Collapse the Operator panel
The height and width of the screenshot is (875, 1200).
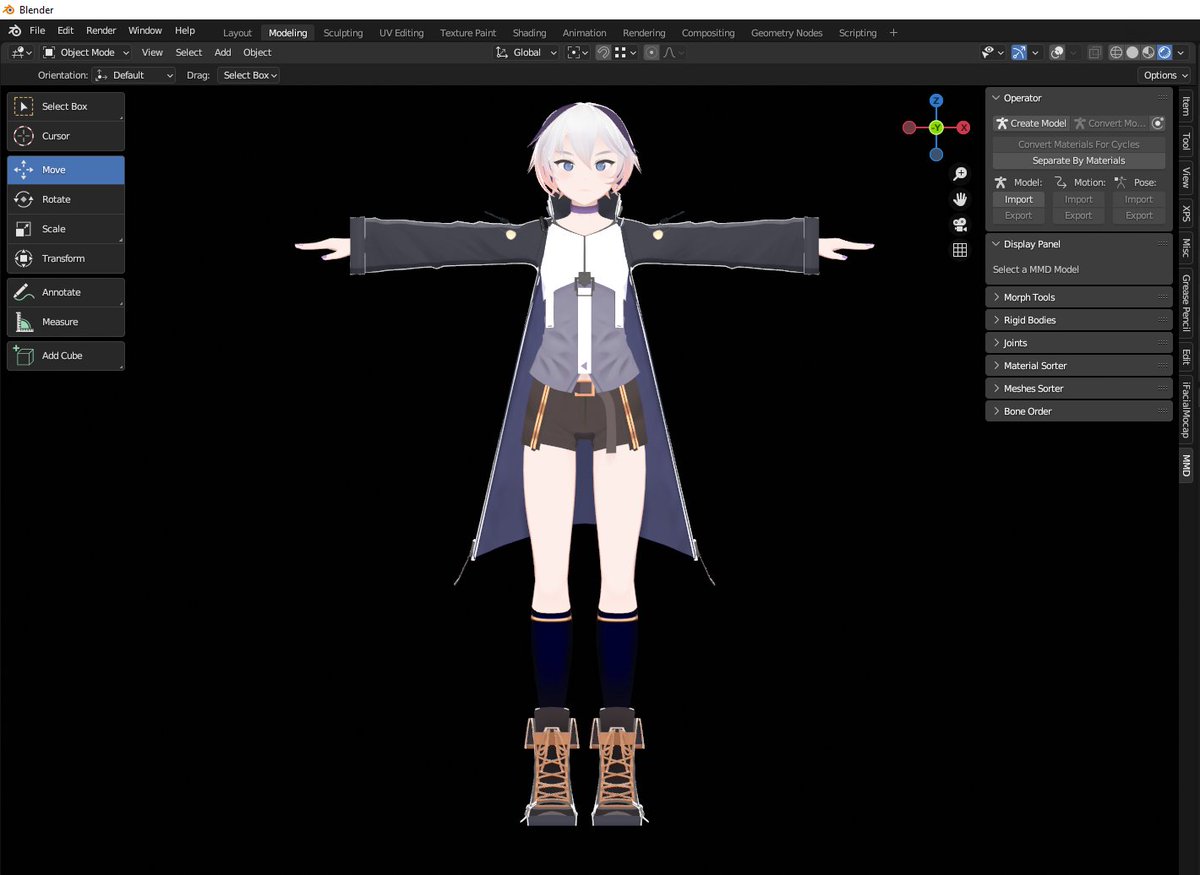click(1078, 98)
